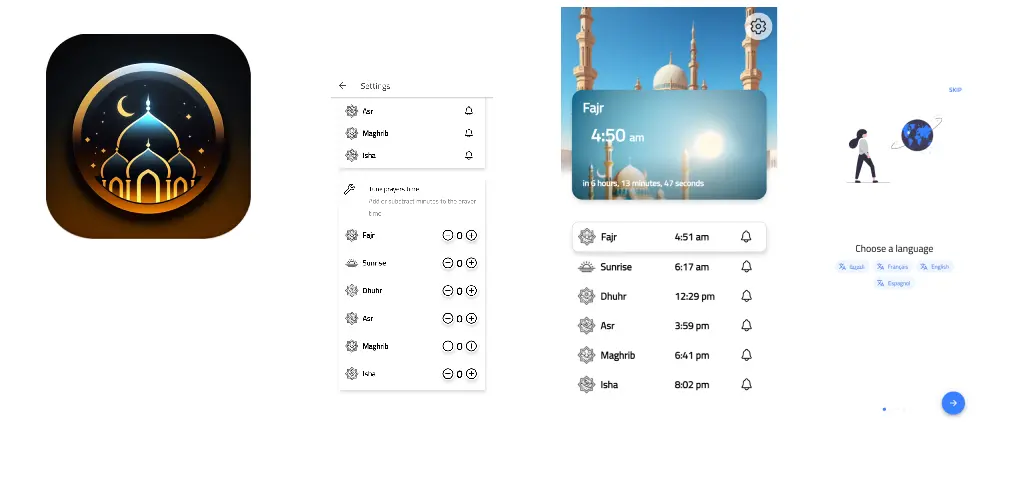Toggle the Maghrib 6:41 pm notification bell
This screenshot has width=1024, height=500.
click(x=746, y=355)
